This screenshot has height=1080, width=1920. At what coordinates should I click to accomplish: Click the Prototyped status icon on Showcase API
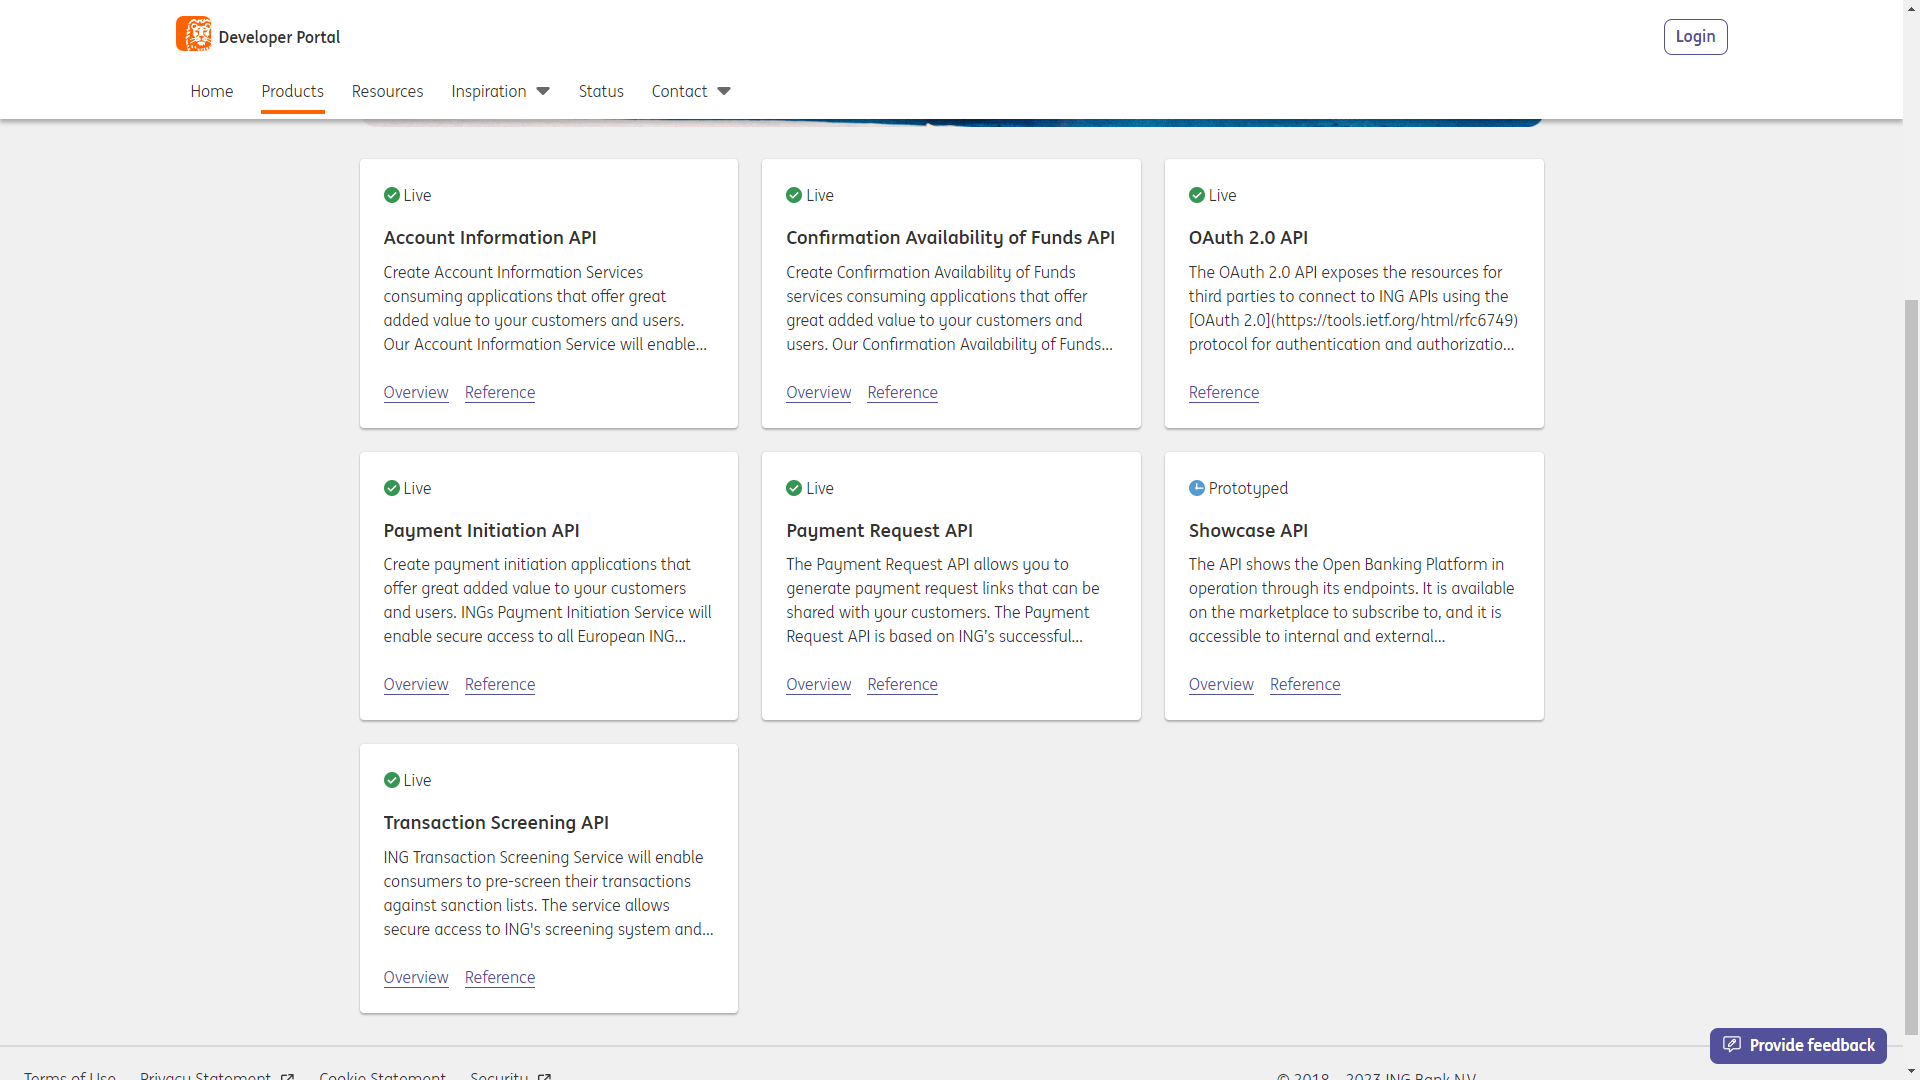click(1197, 488)
